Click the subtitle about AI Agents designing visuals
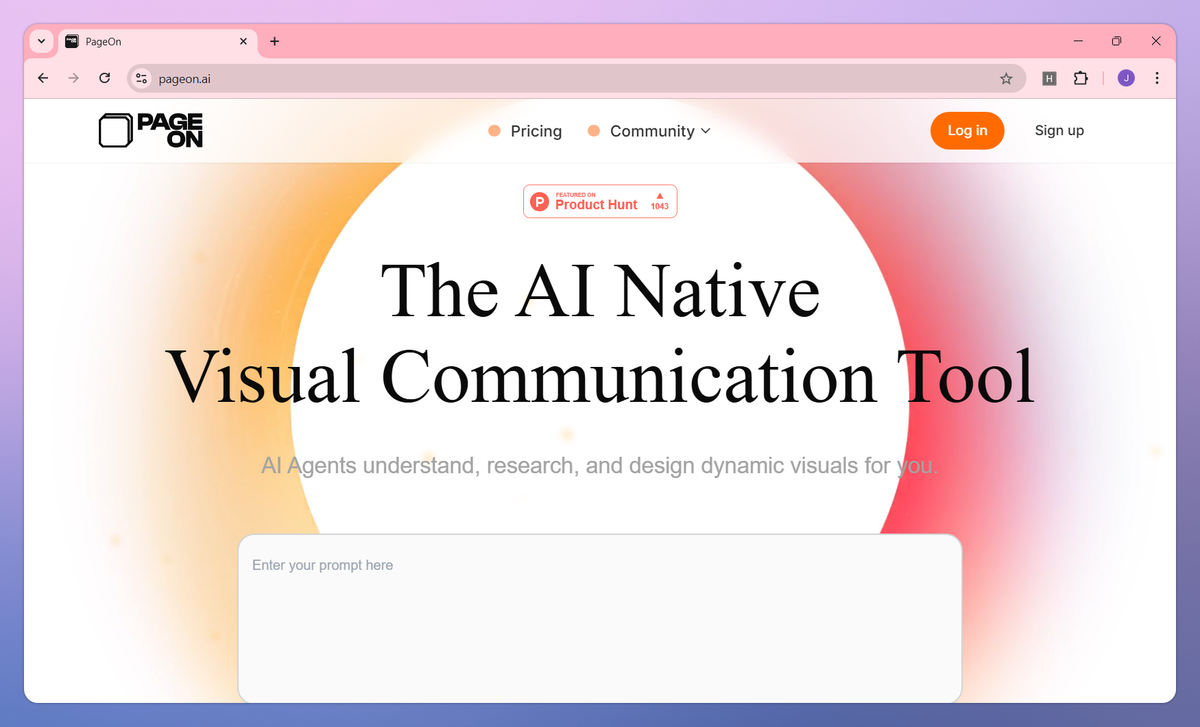This screenshot has height=727, width=1200. tap(599, 466)
